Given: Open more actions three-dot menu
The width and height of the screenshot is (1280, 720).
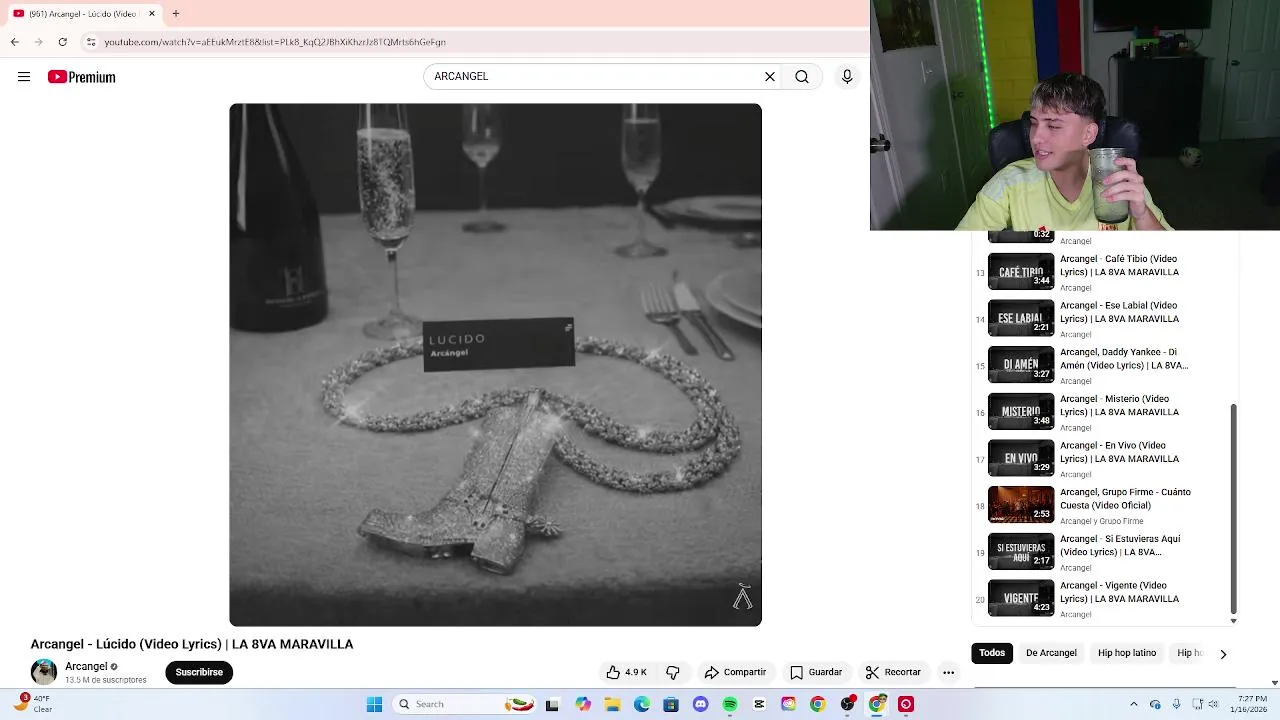Looking at the screenshot, I should tap(949, 672).
